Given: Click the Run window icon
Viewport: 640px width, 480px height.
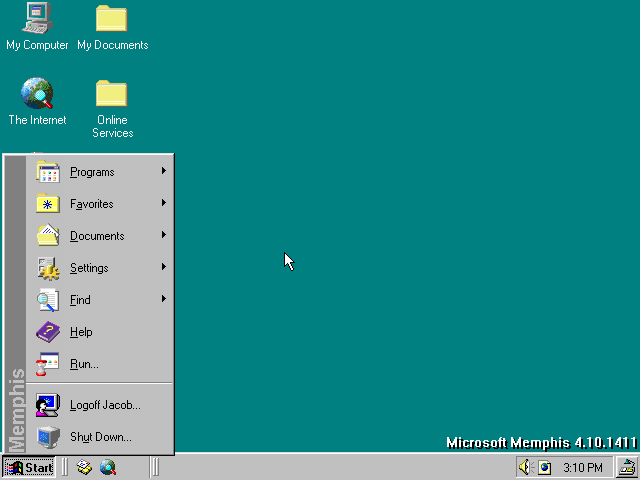Looking at the screenshot, I should click(x=47, y=364).
